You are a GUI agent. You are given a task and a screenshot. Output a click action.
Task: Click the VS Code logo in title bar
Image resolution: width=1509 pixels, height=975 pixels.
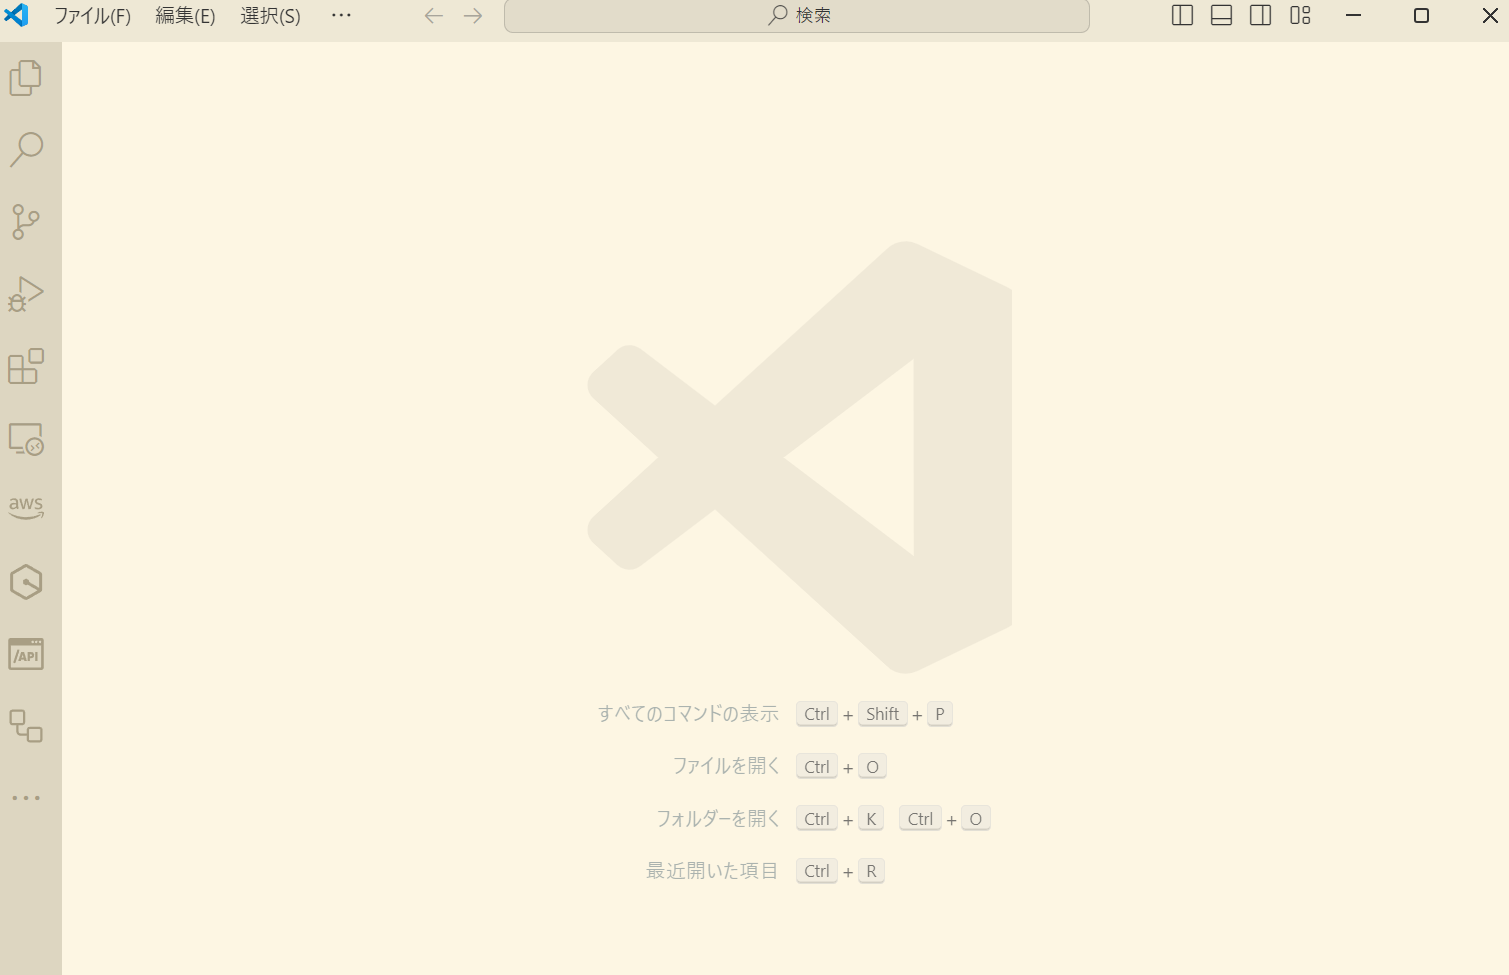point(17,15)
